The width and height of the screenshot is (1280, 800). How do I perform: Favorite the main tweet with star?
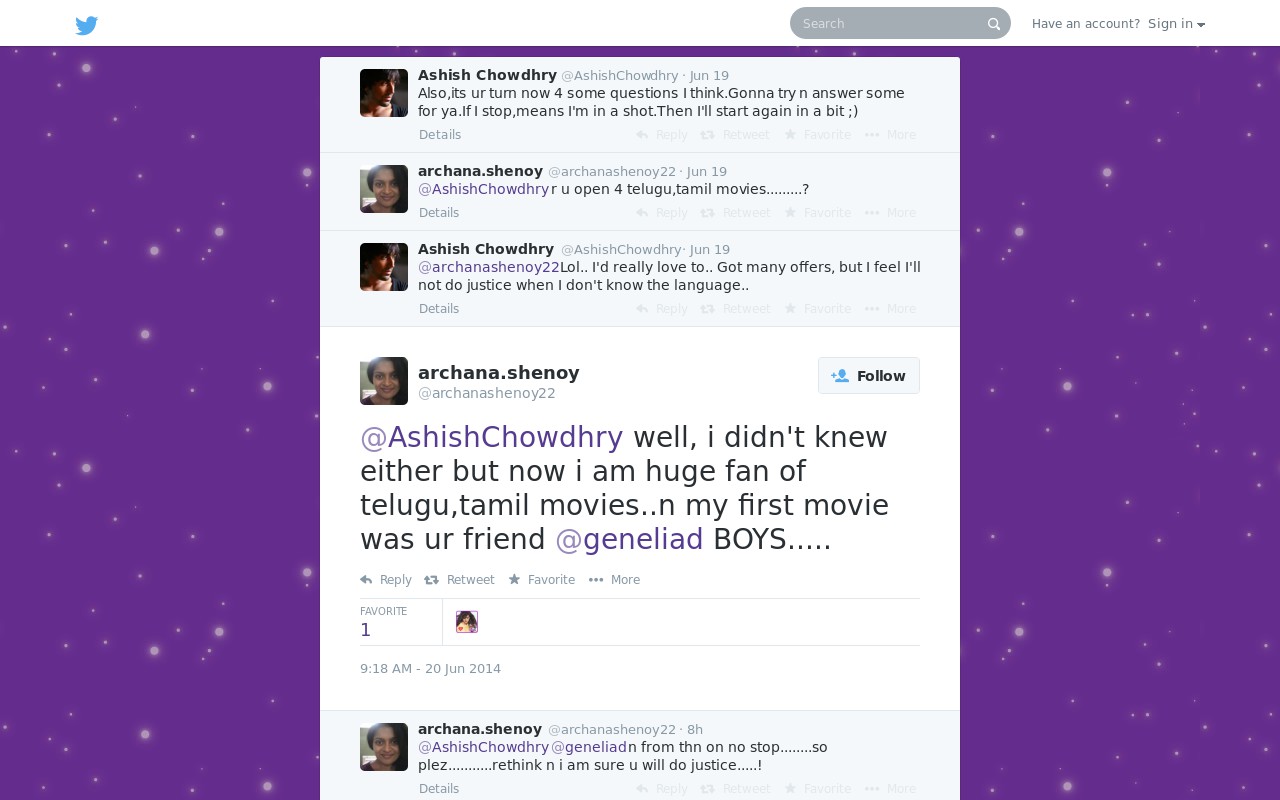541,580
